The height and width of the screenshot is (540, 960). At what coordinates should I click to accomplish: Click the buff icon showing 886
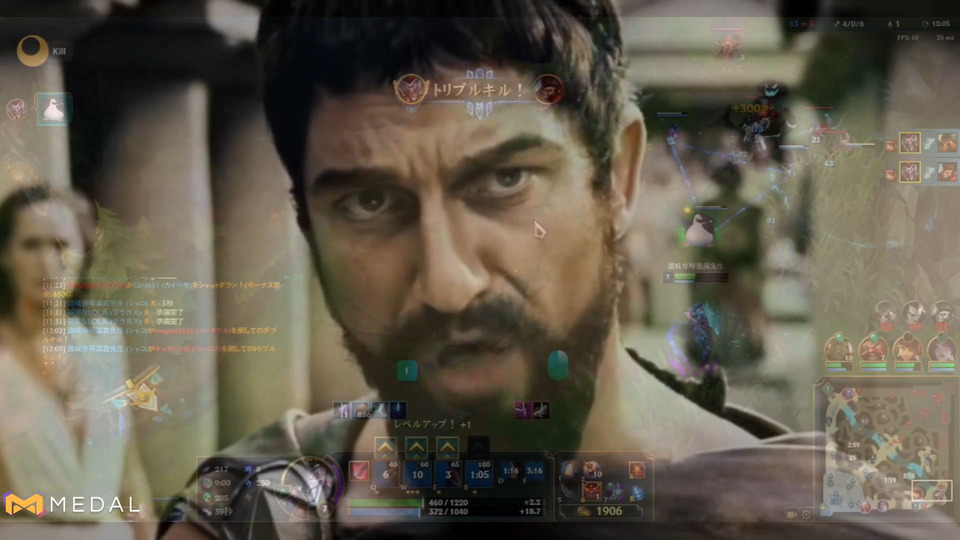pos(362,410)
